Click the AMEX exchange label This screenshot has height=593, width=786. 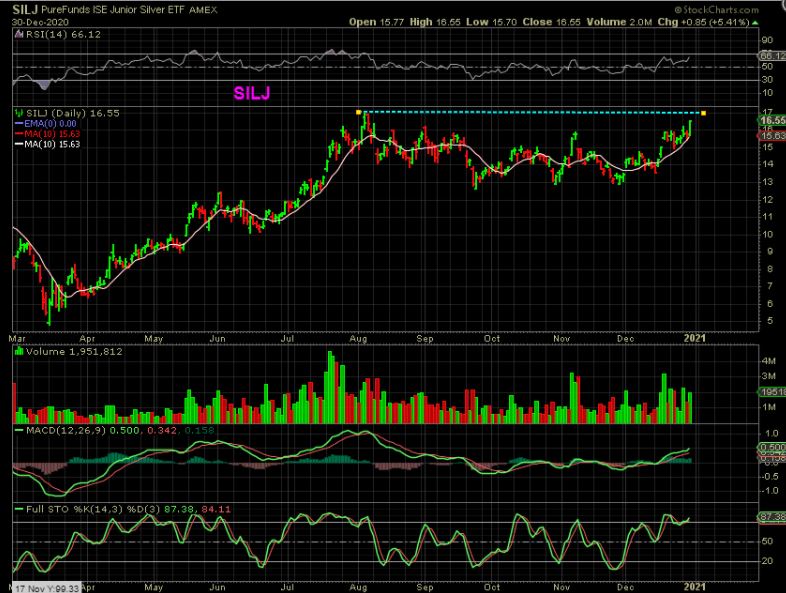click(x=203, y=10)
